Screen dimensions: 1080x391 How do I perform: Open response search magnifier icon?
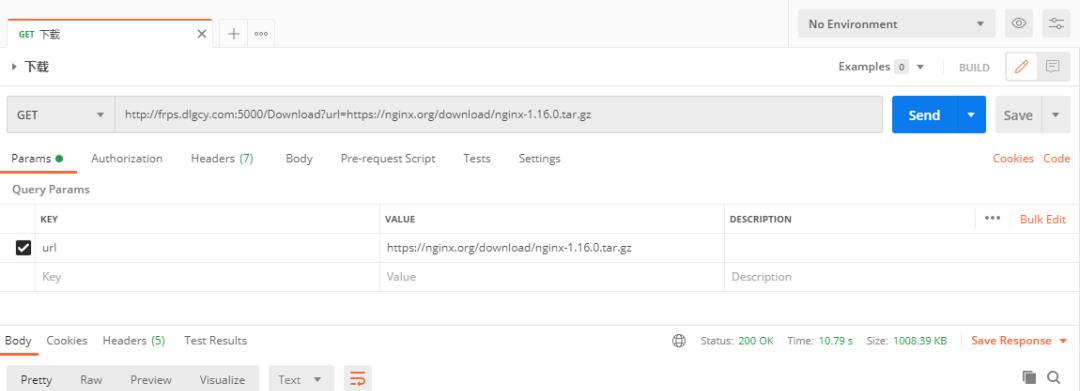point(1054,377)
